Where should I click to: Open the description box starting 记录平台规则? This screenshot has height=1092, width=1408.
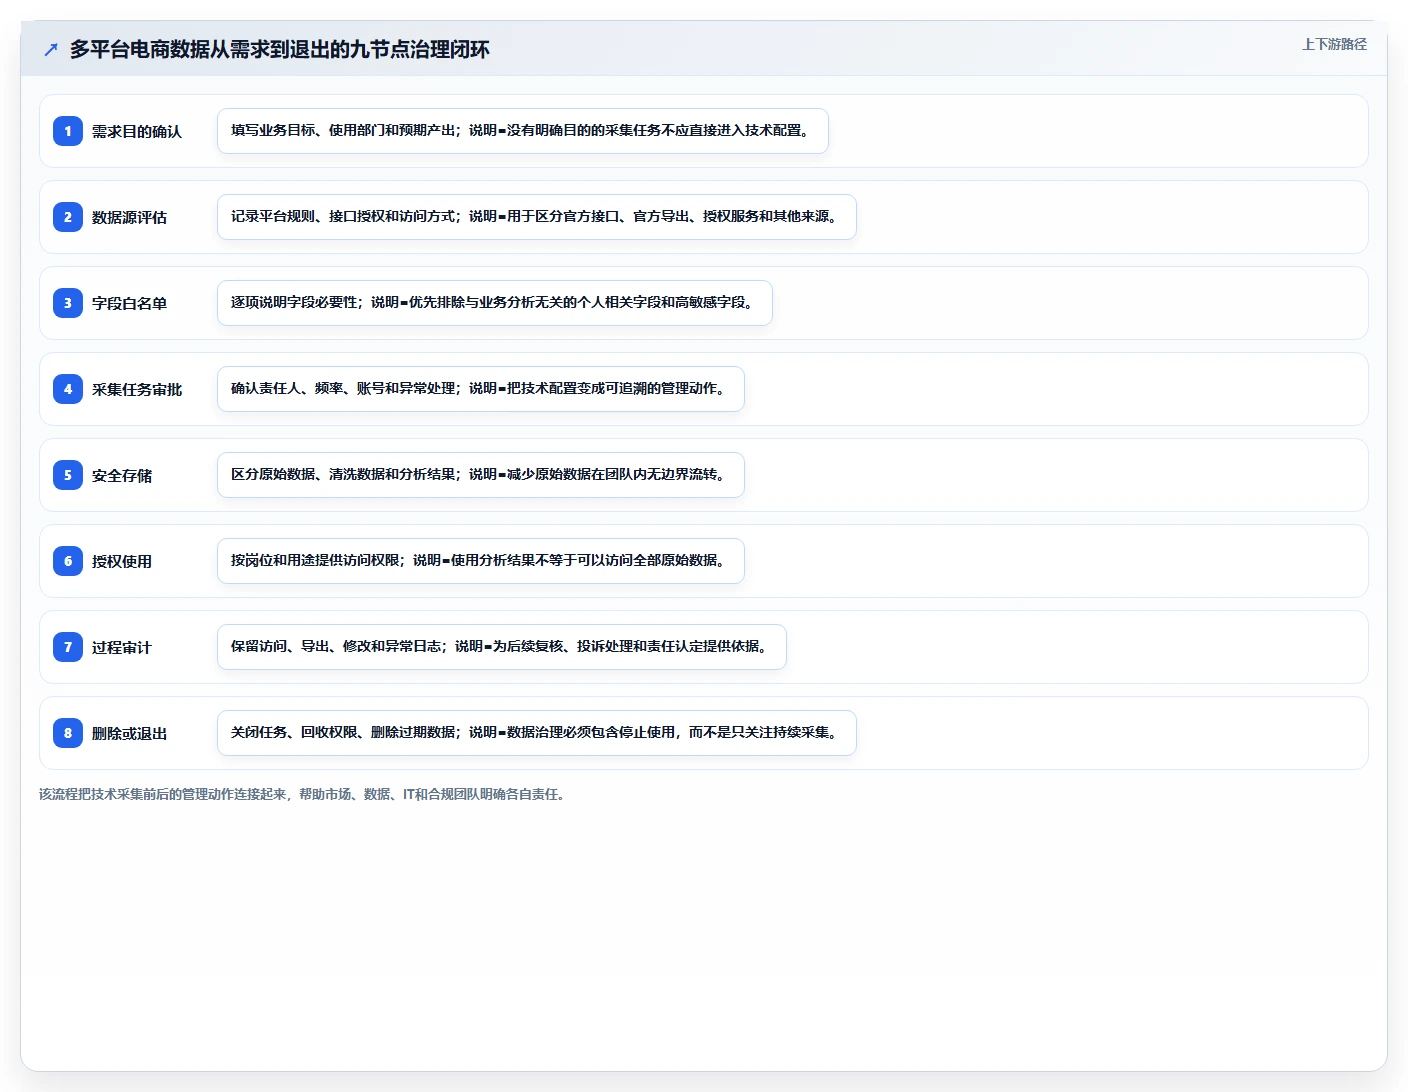click(x=537, y=217)
